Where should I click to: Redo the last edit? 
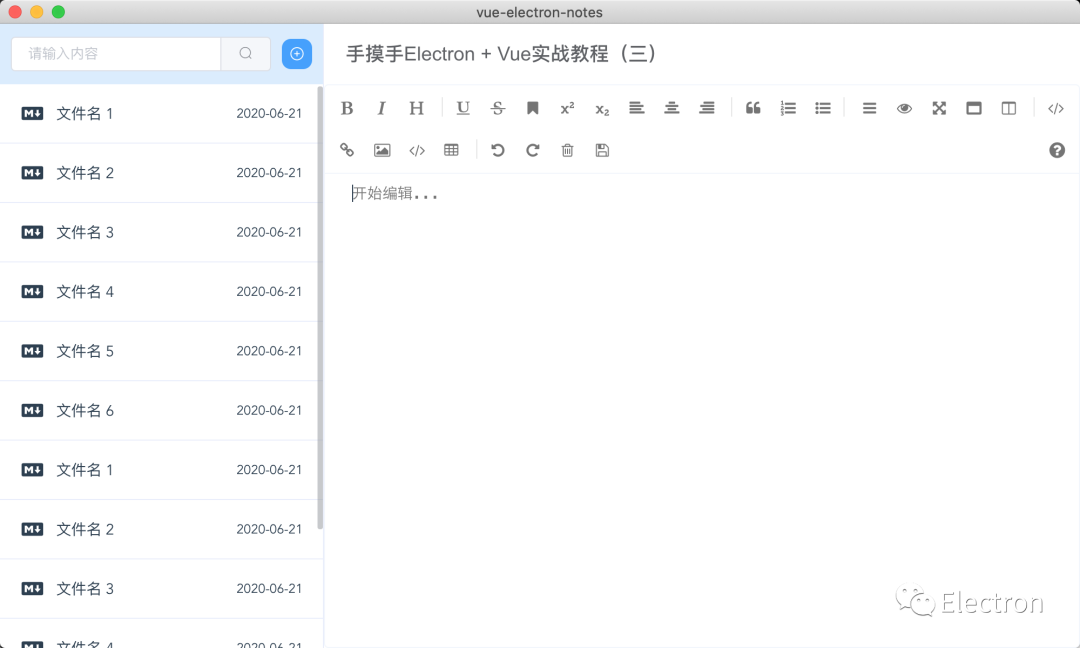tap(532, 150)
